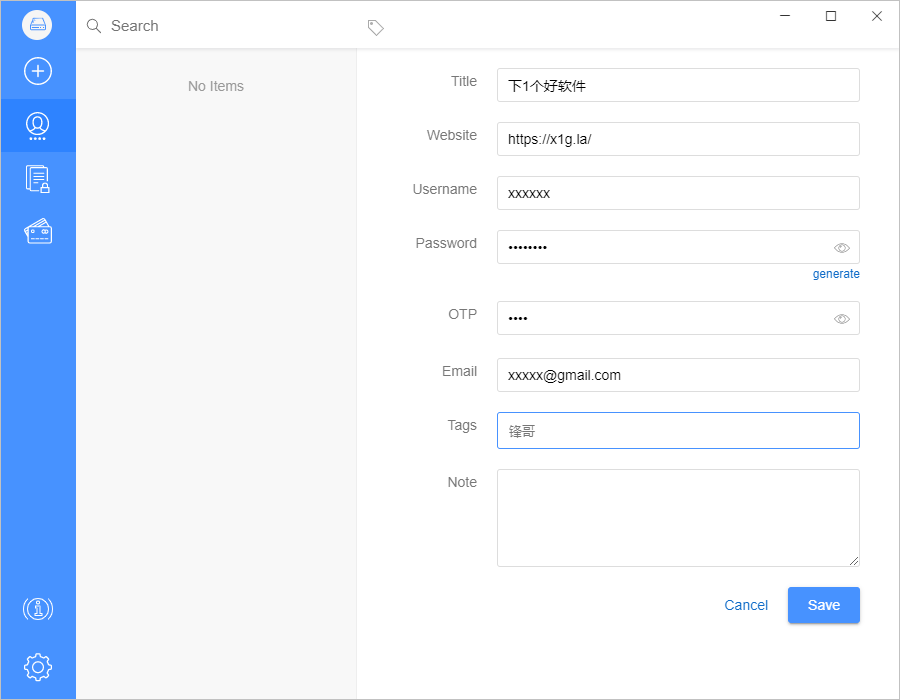The image size is (900, 700).
Task: Open the Logins category in sidebar
Action: [x=38, y=125]
